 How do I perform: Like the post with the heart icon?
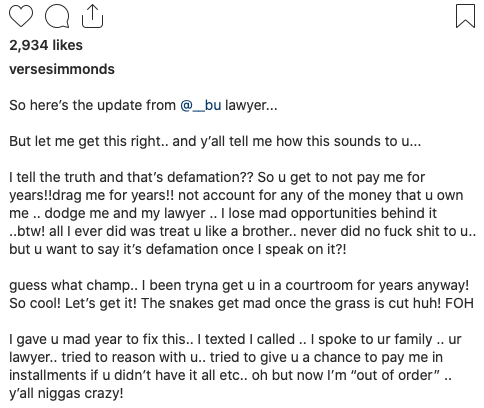click(21, 16)
